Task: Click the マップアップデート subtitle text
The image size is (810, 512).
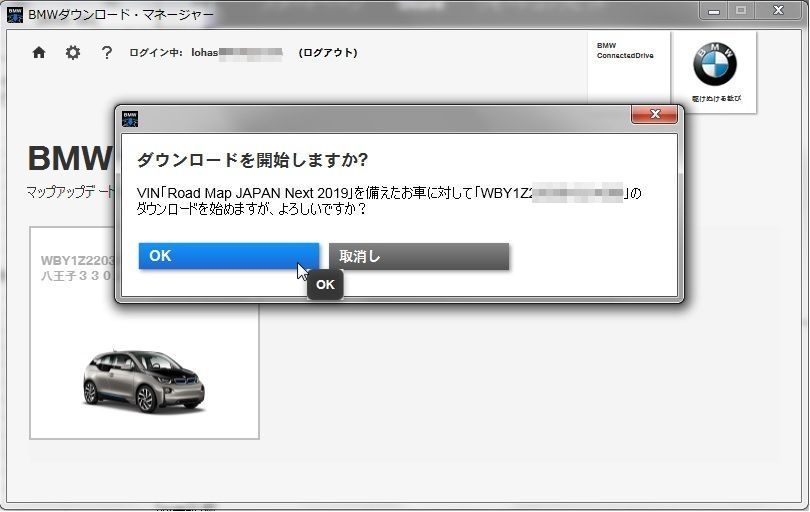Action: click(70, 192)
